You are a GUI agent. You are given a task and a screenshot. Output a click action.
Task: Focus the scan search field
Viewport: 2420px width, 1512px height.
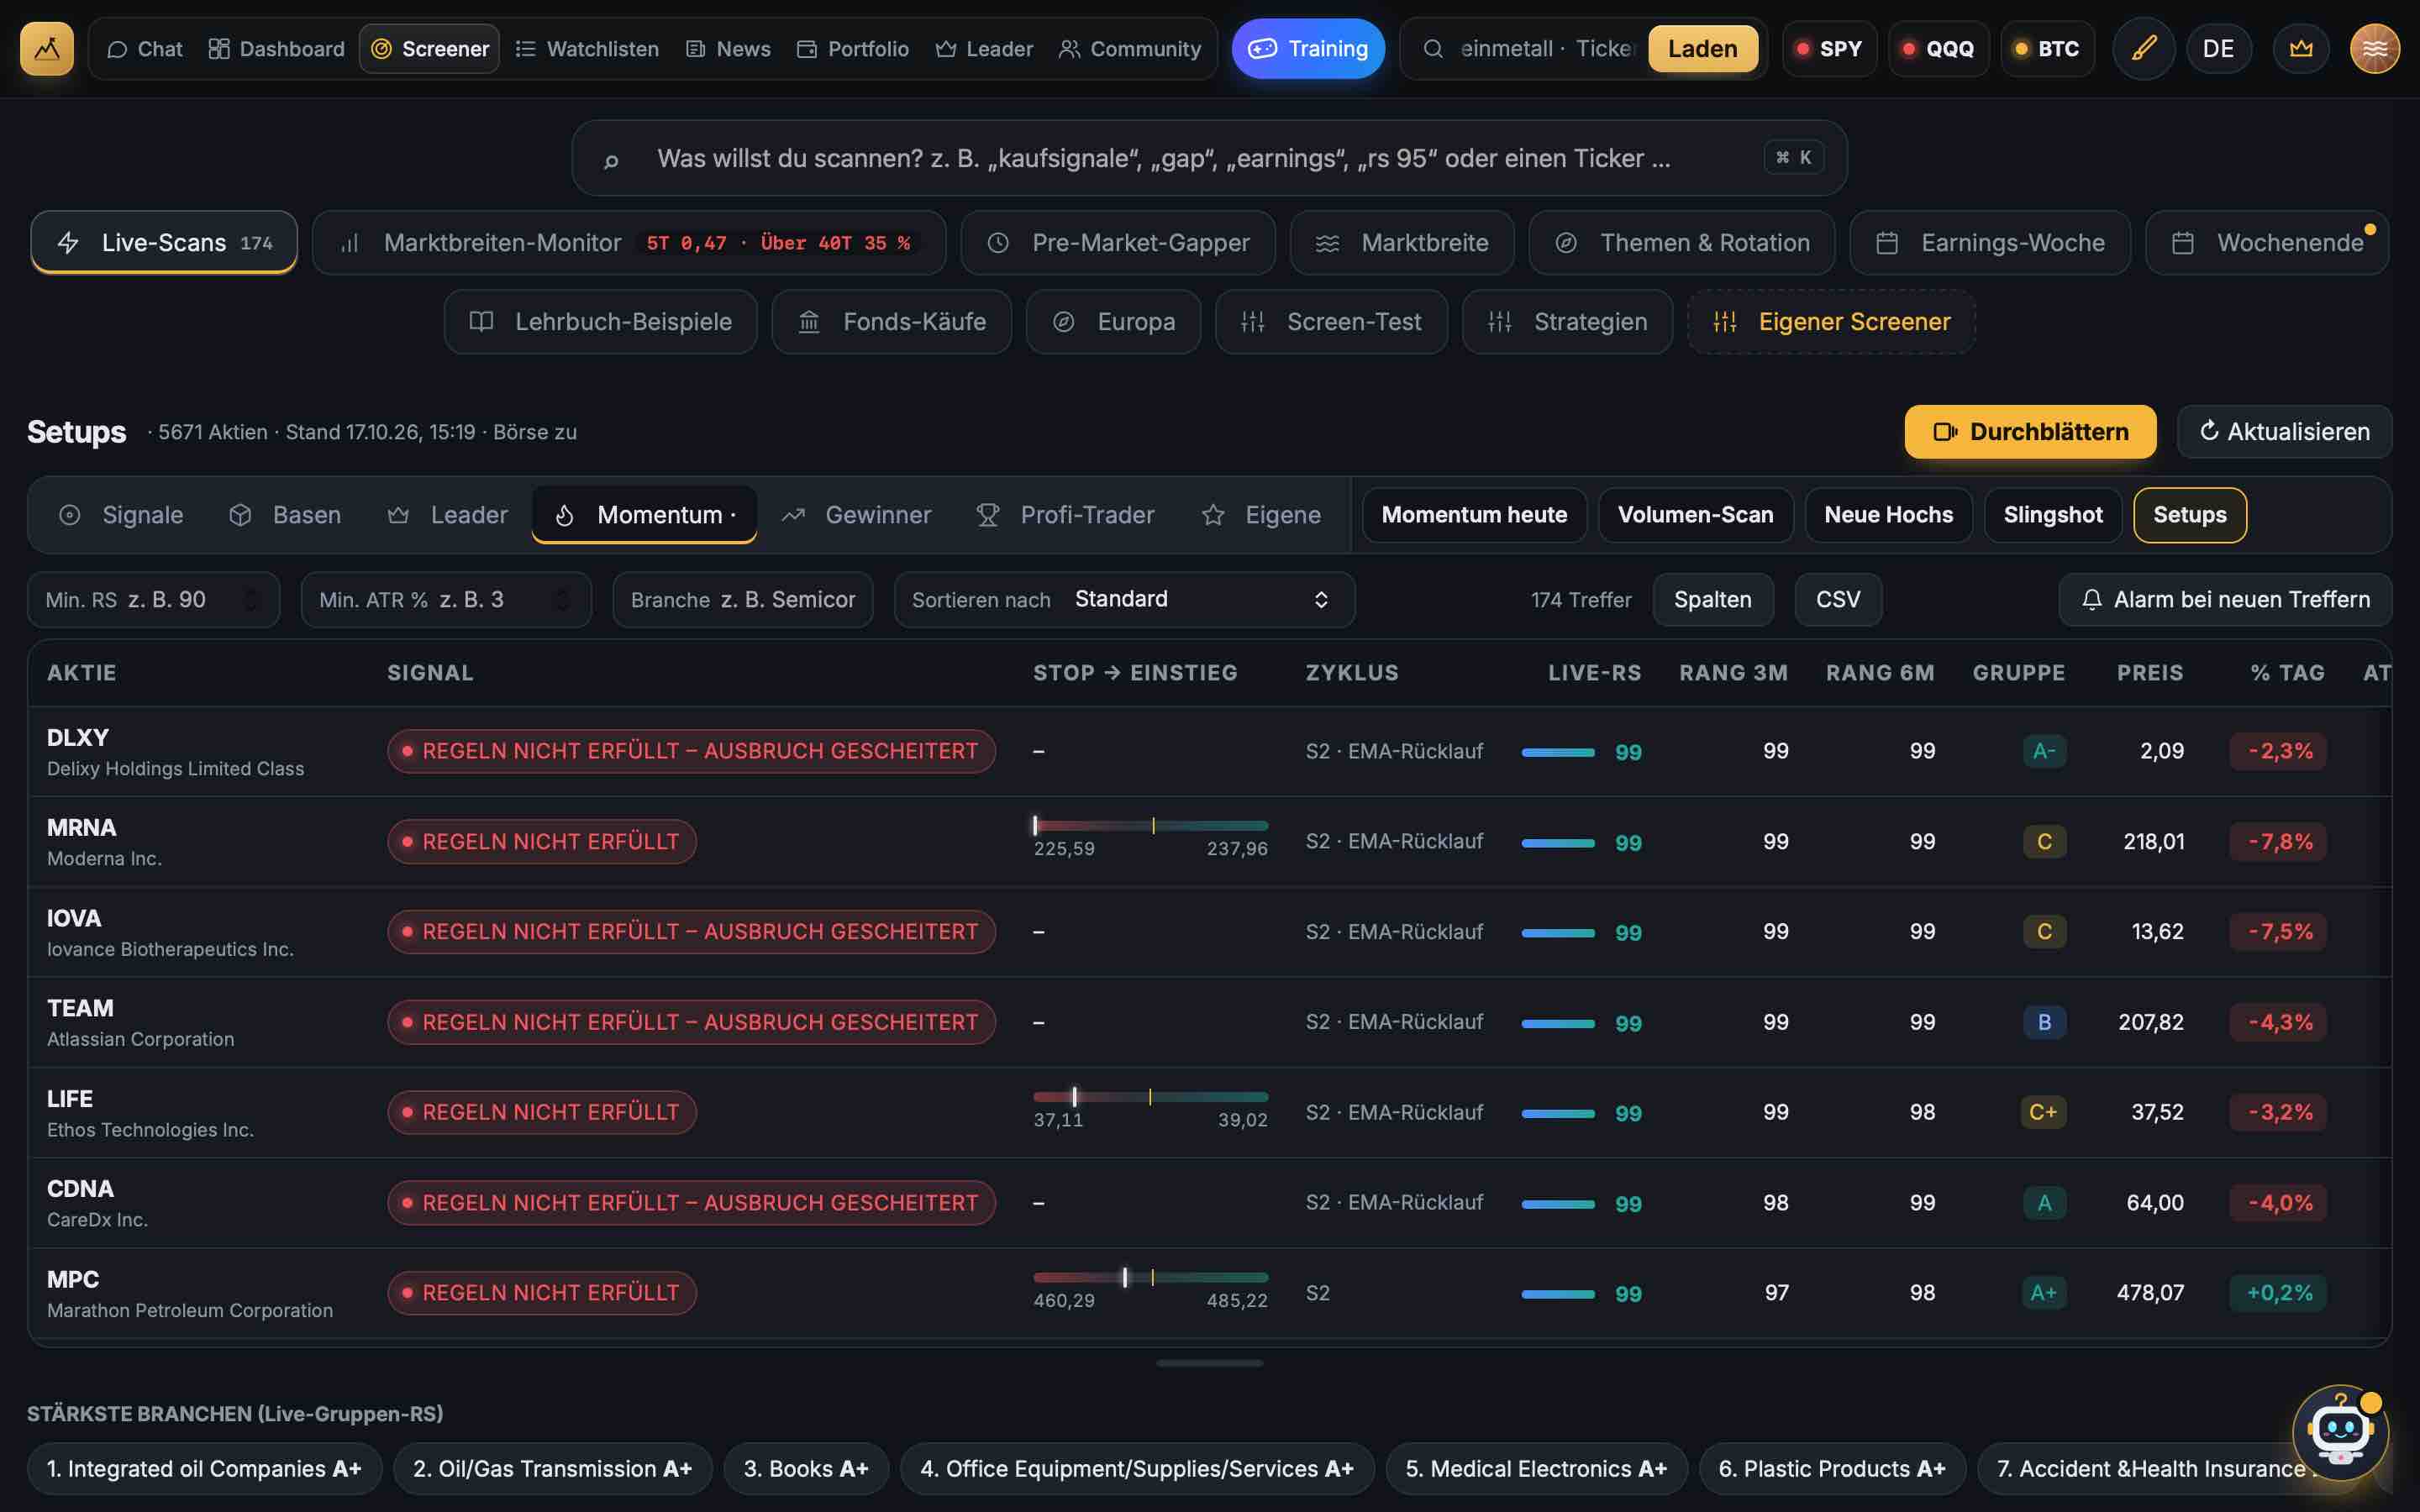1209,158
